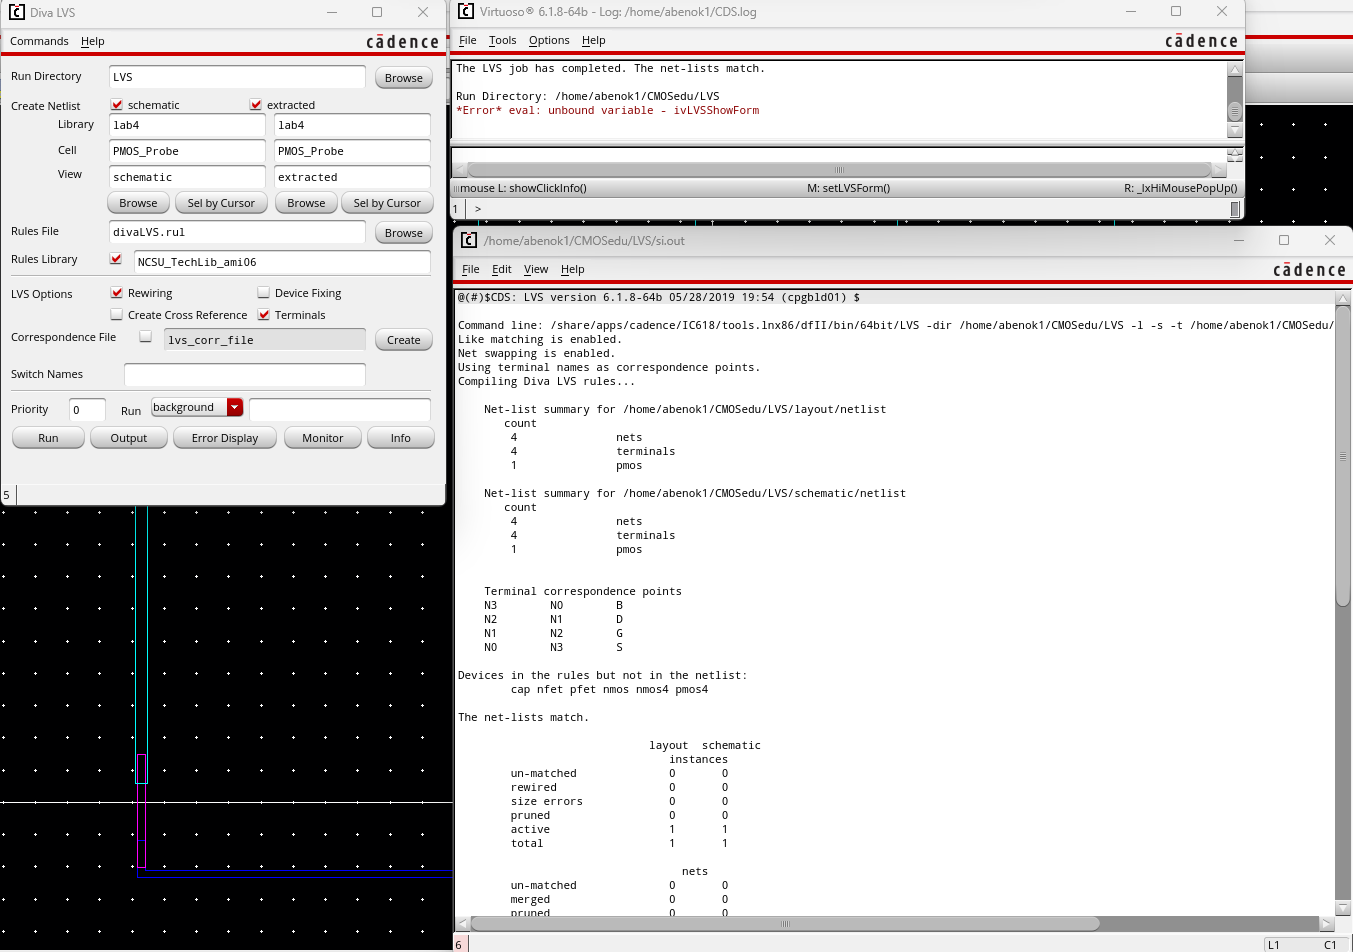Enable the Device Fixing option
Image resolution: width=1353 pixels, height=952 pixels.
coord(264,292)
